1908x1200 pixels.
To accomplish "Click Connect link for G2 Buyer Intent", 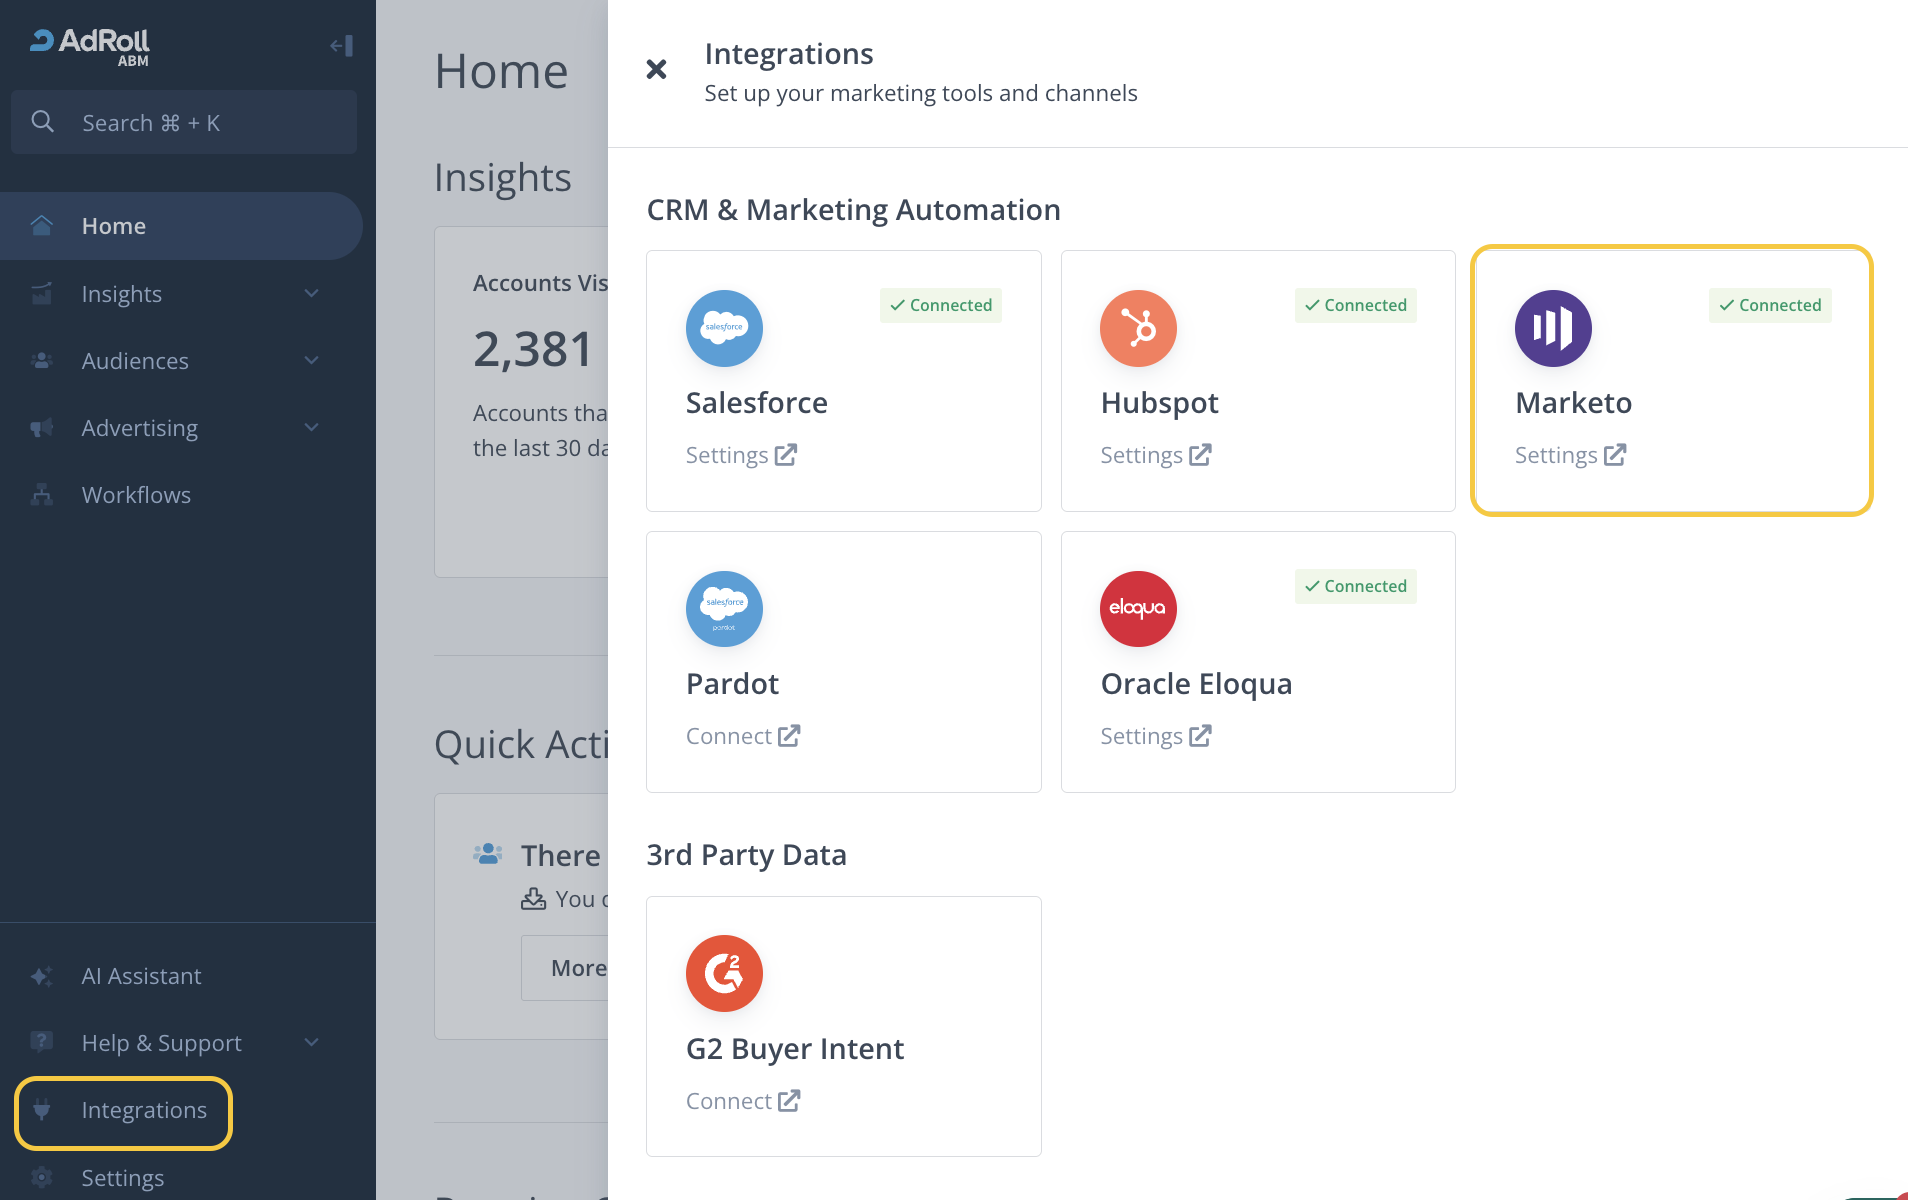I will click(742, 1101).
